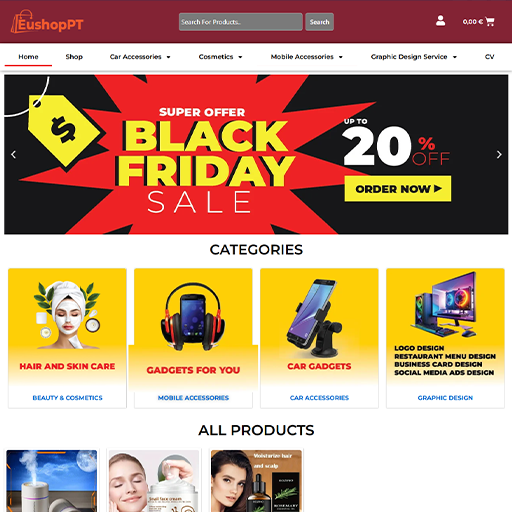Click the Order Now banner button
The image size is (512, 512).
pos(398,189)
